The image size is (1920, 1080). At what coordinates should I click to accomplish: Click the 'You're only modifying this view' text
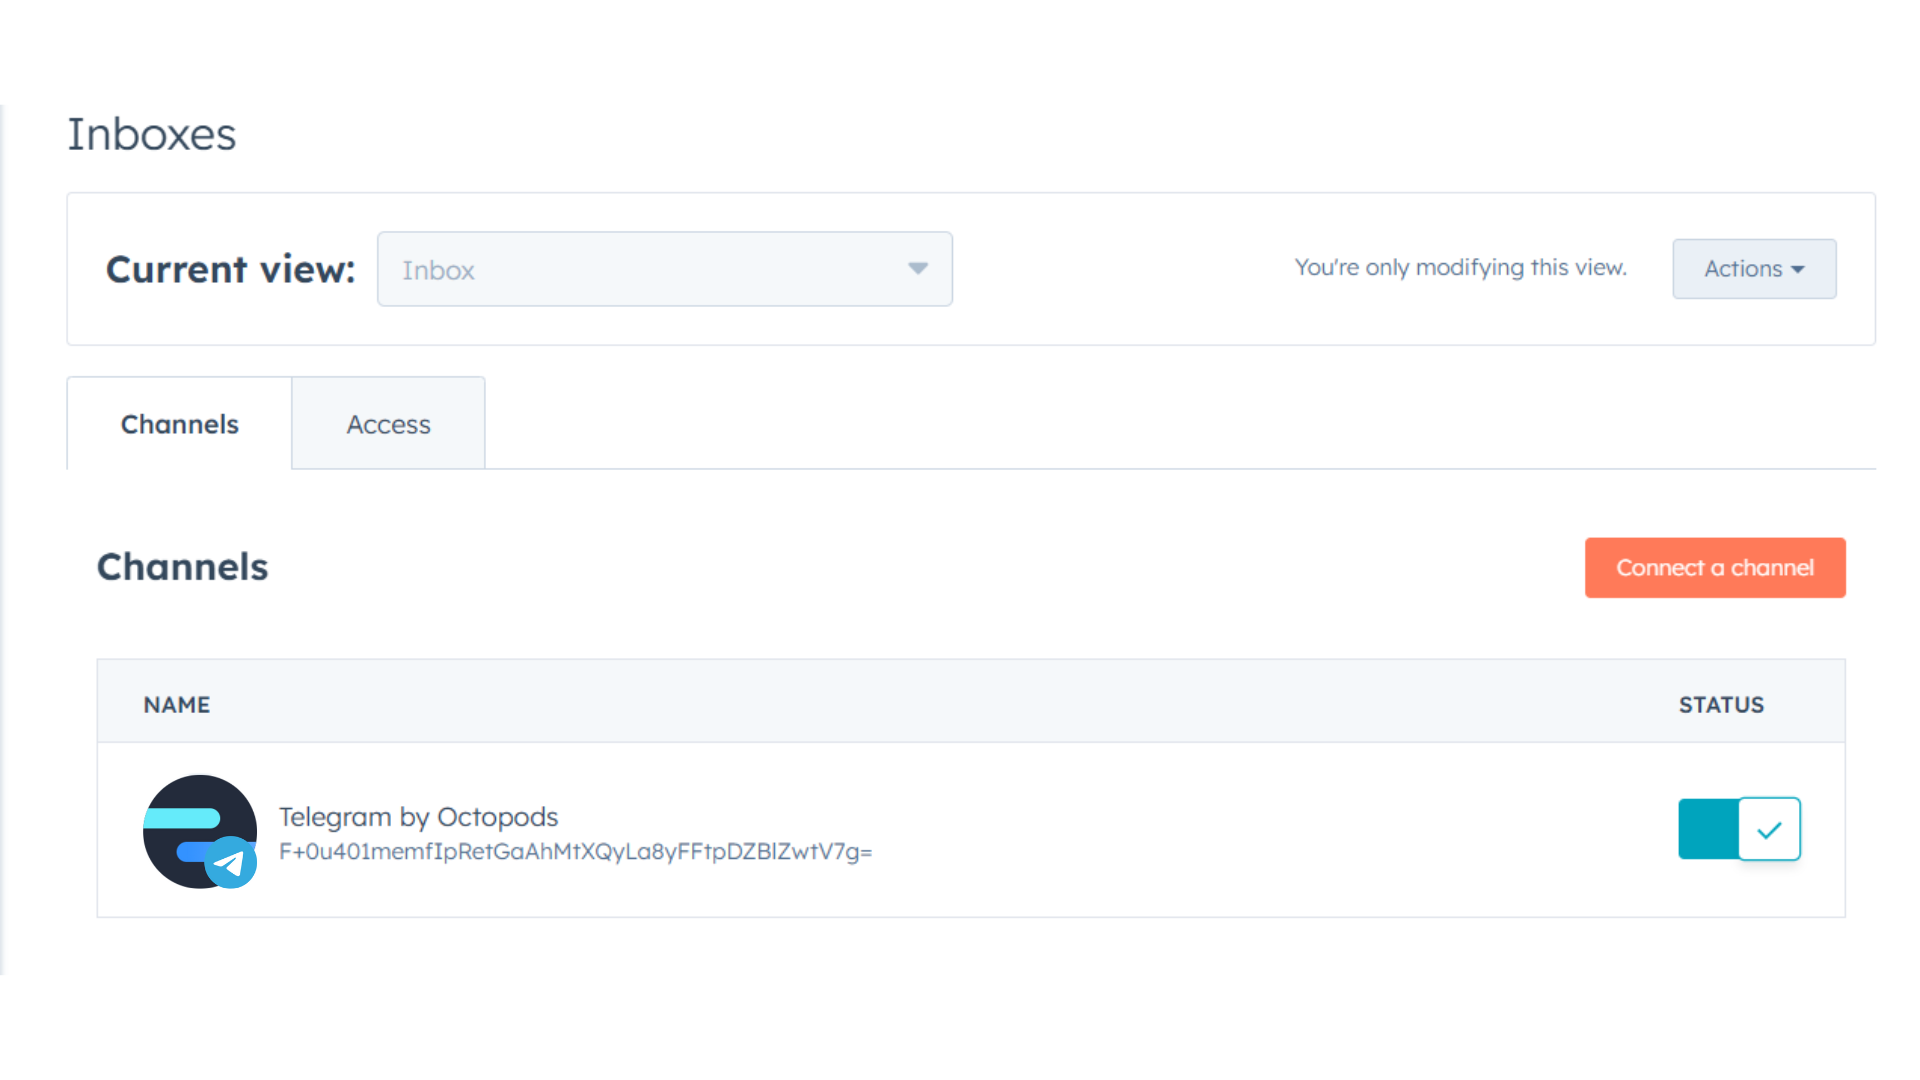(x=1460, y=268)
